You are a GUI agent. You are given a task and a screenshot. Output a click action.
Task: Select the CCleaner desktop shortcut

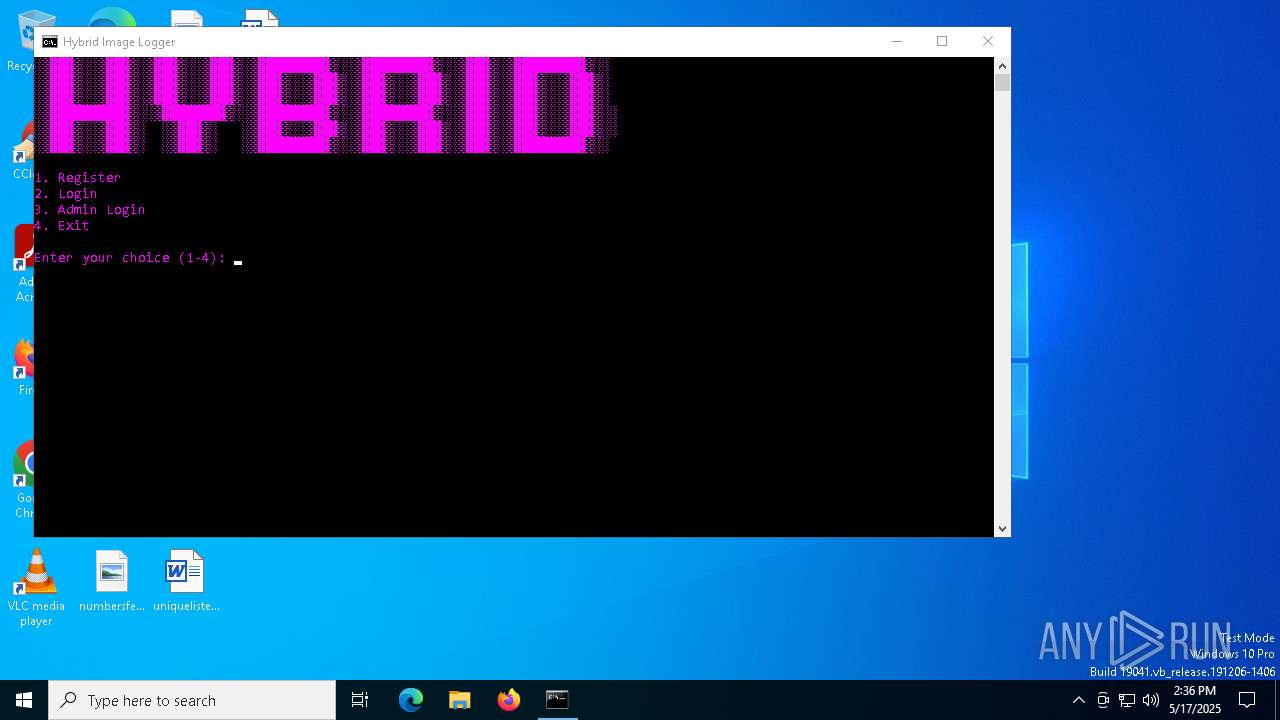coord(24,151)
